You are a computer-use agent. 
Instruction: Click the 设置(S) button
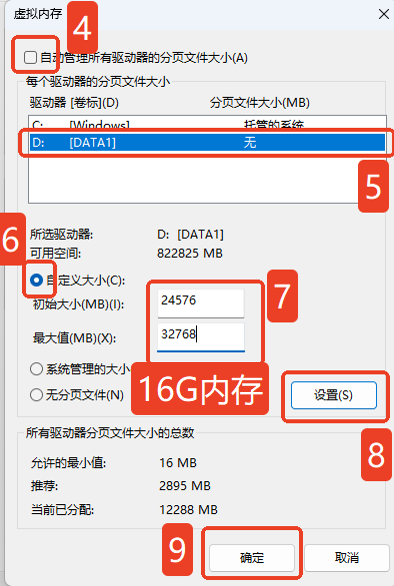pos(334,395)
